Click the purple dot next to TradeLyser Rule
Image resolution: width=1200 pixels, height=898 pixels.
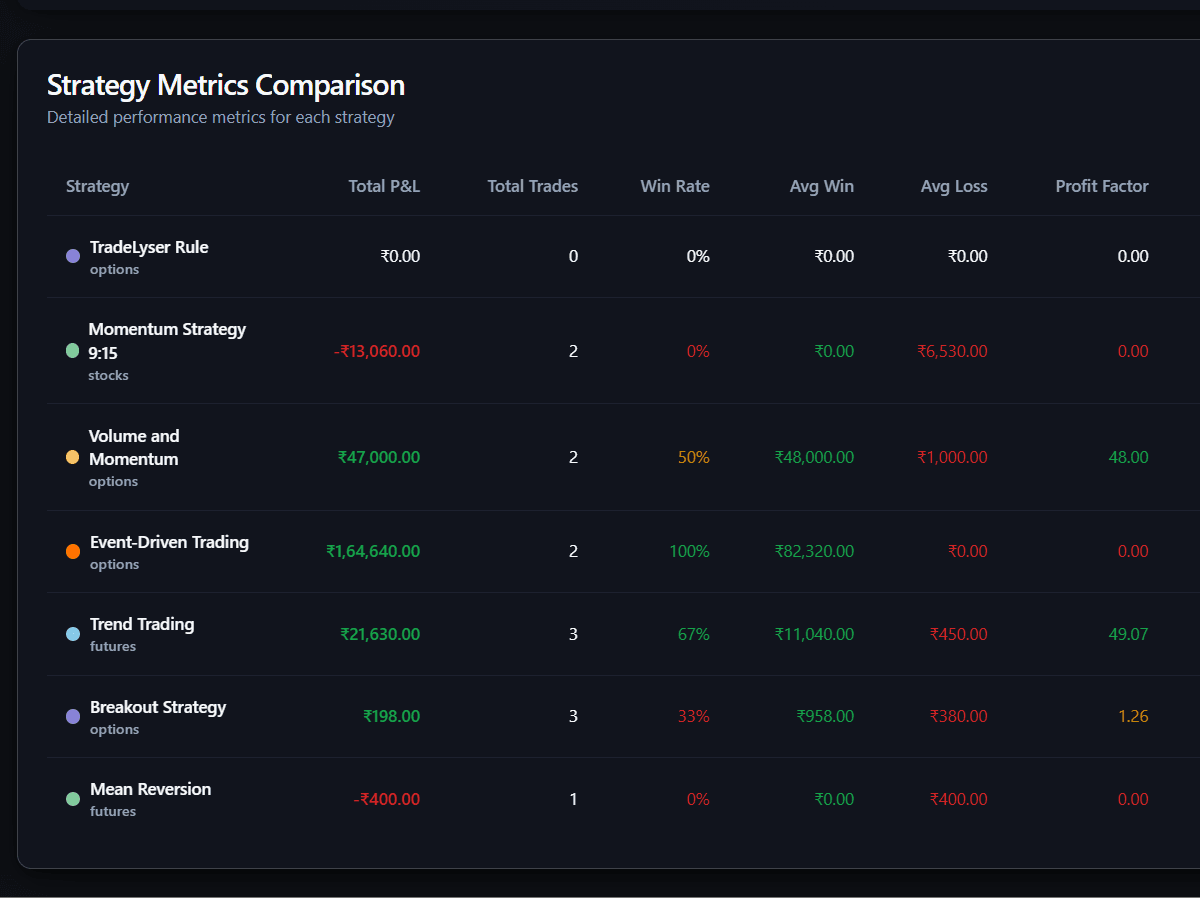click(x=72, y=256)
